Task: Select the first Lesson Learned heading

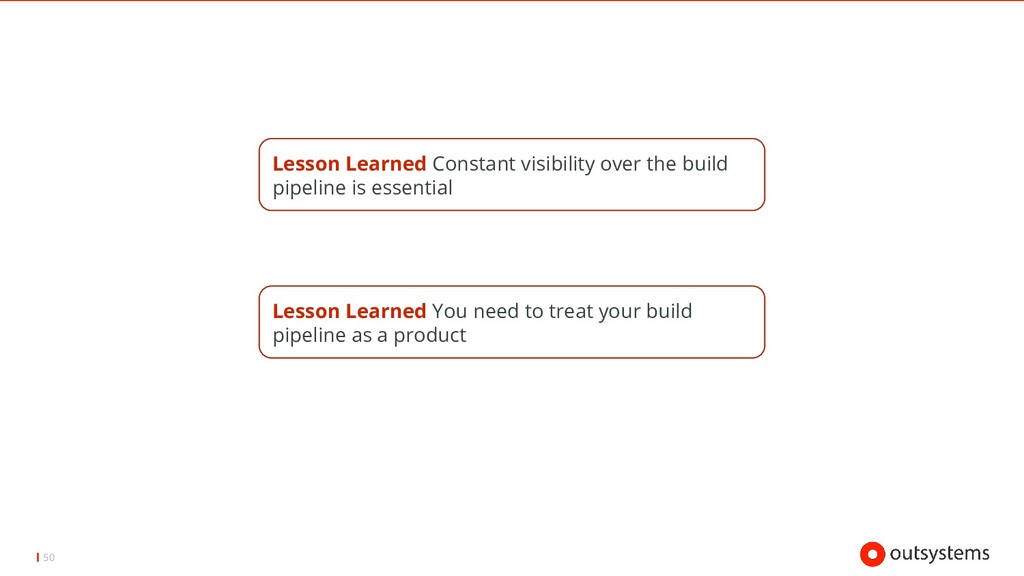Action: click(x=349, y=163)
